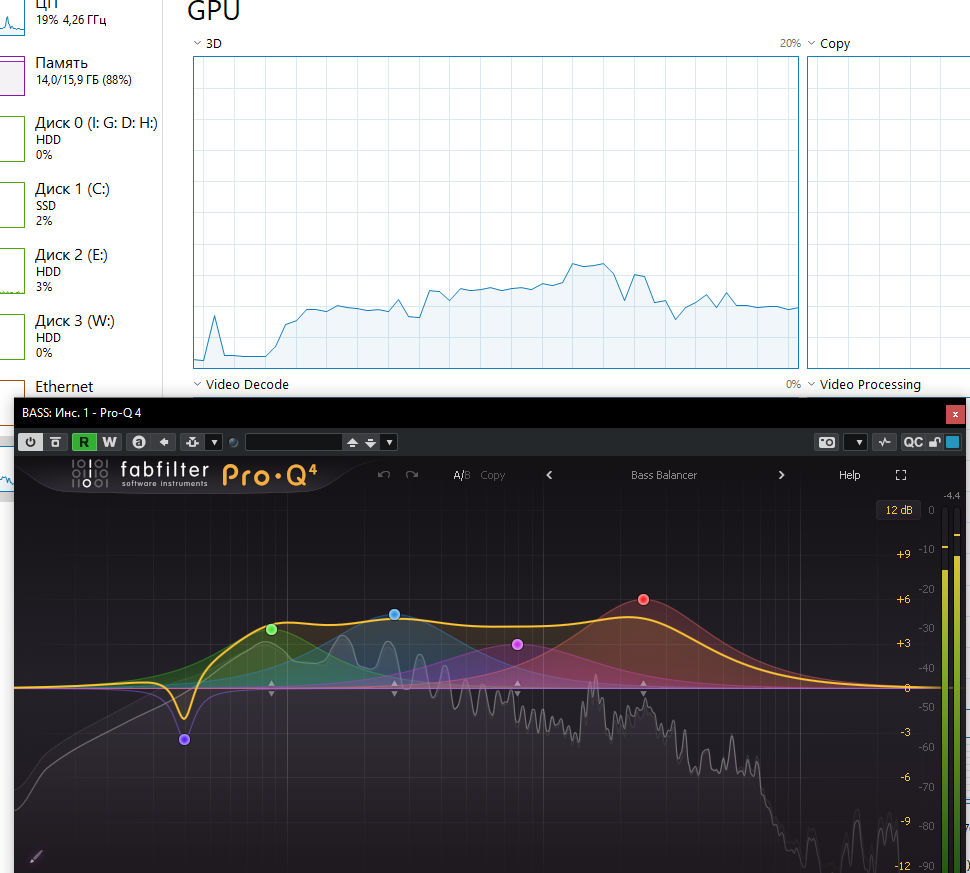Toggle Read automation R button
Image resolution: width=970 pixels, height=873 pixels.
coord(84,442)
